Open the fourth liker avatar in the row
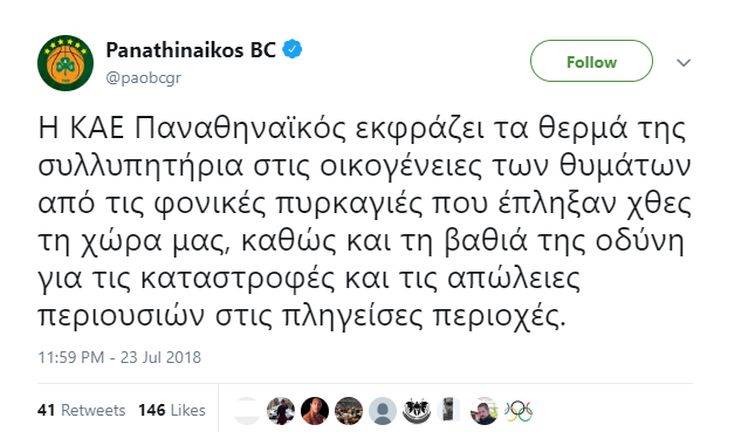735x432 pixels. pyautogui.click(x=348, y=410)
